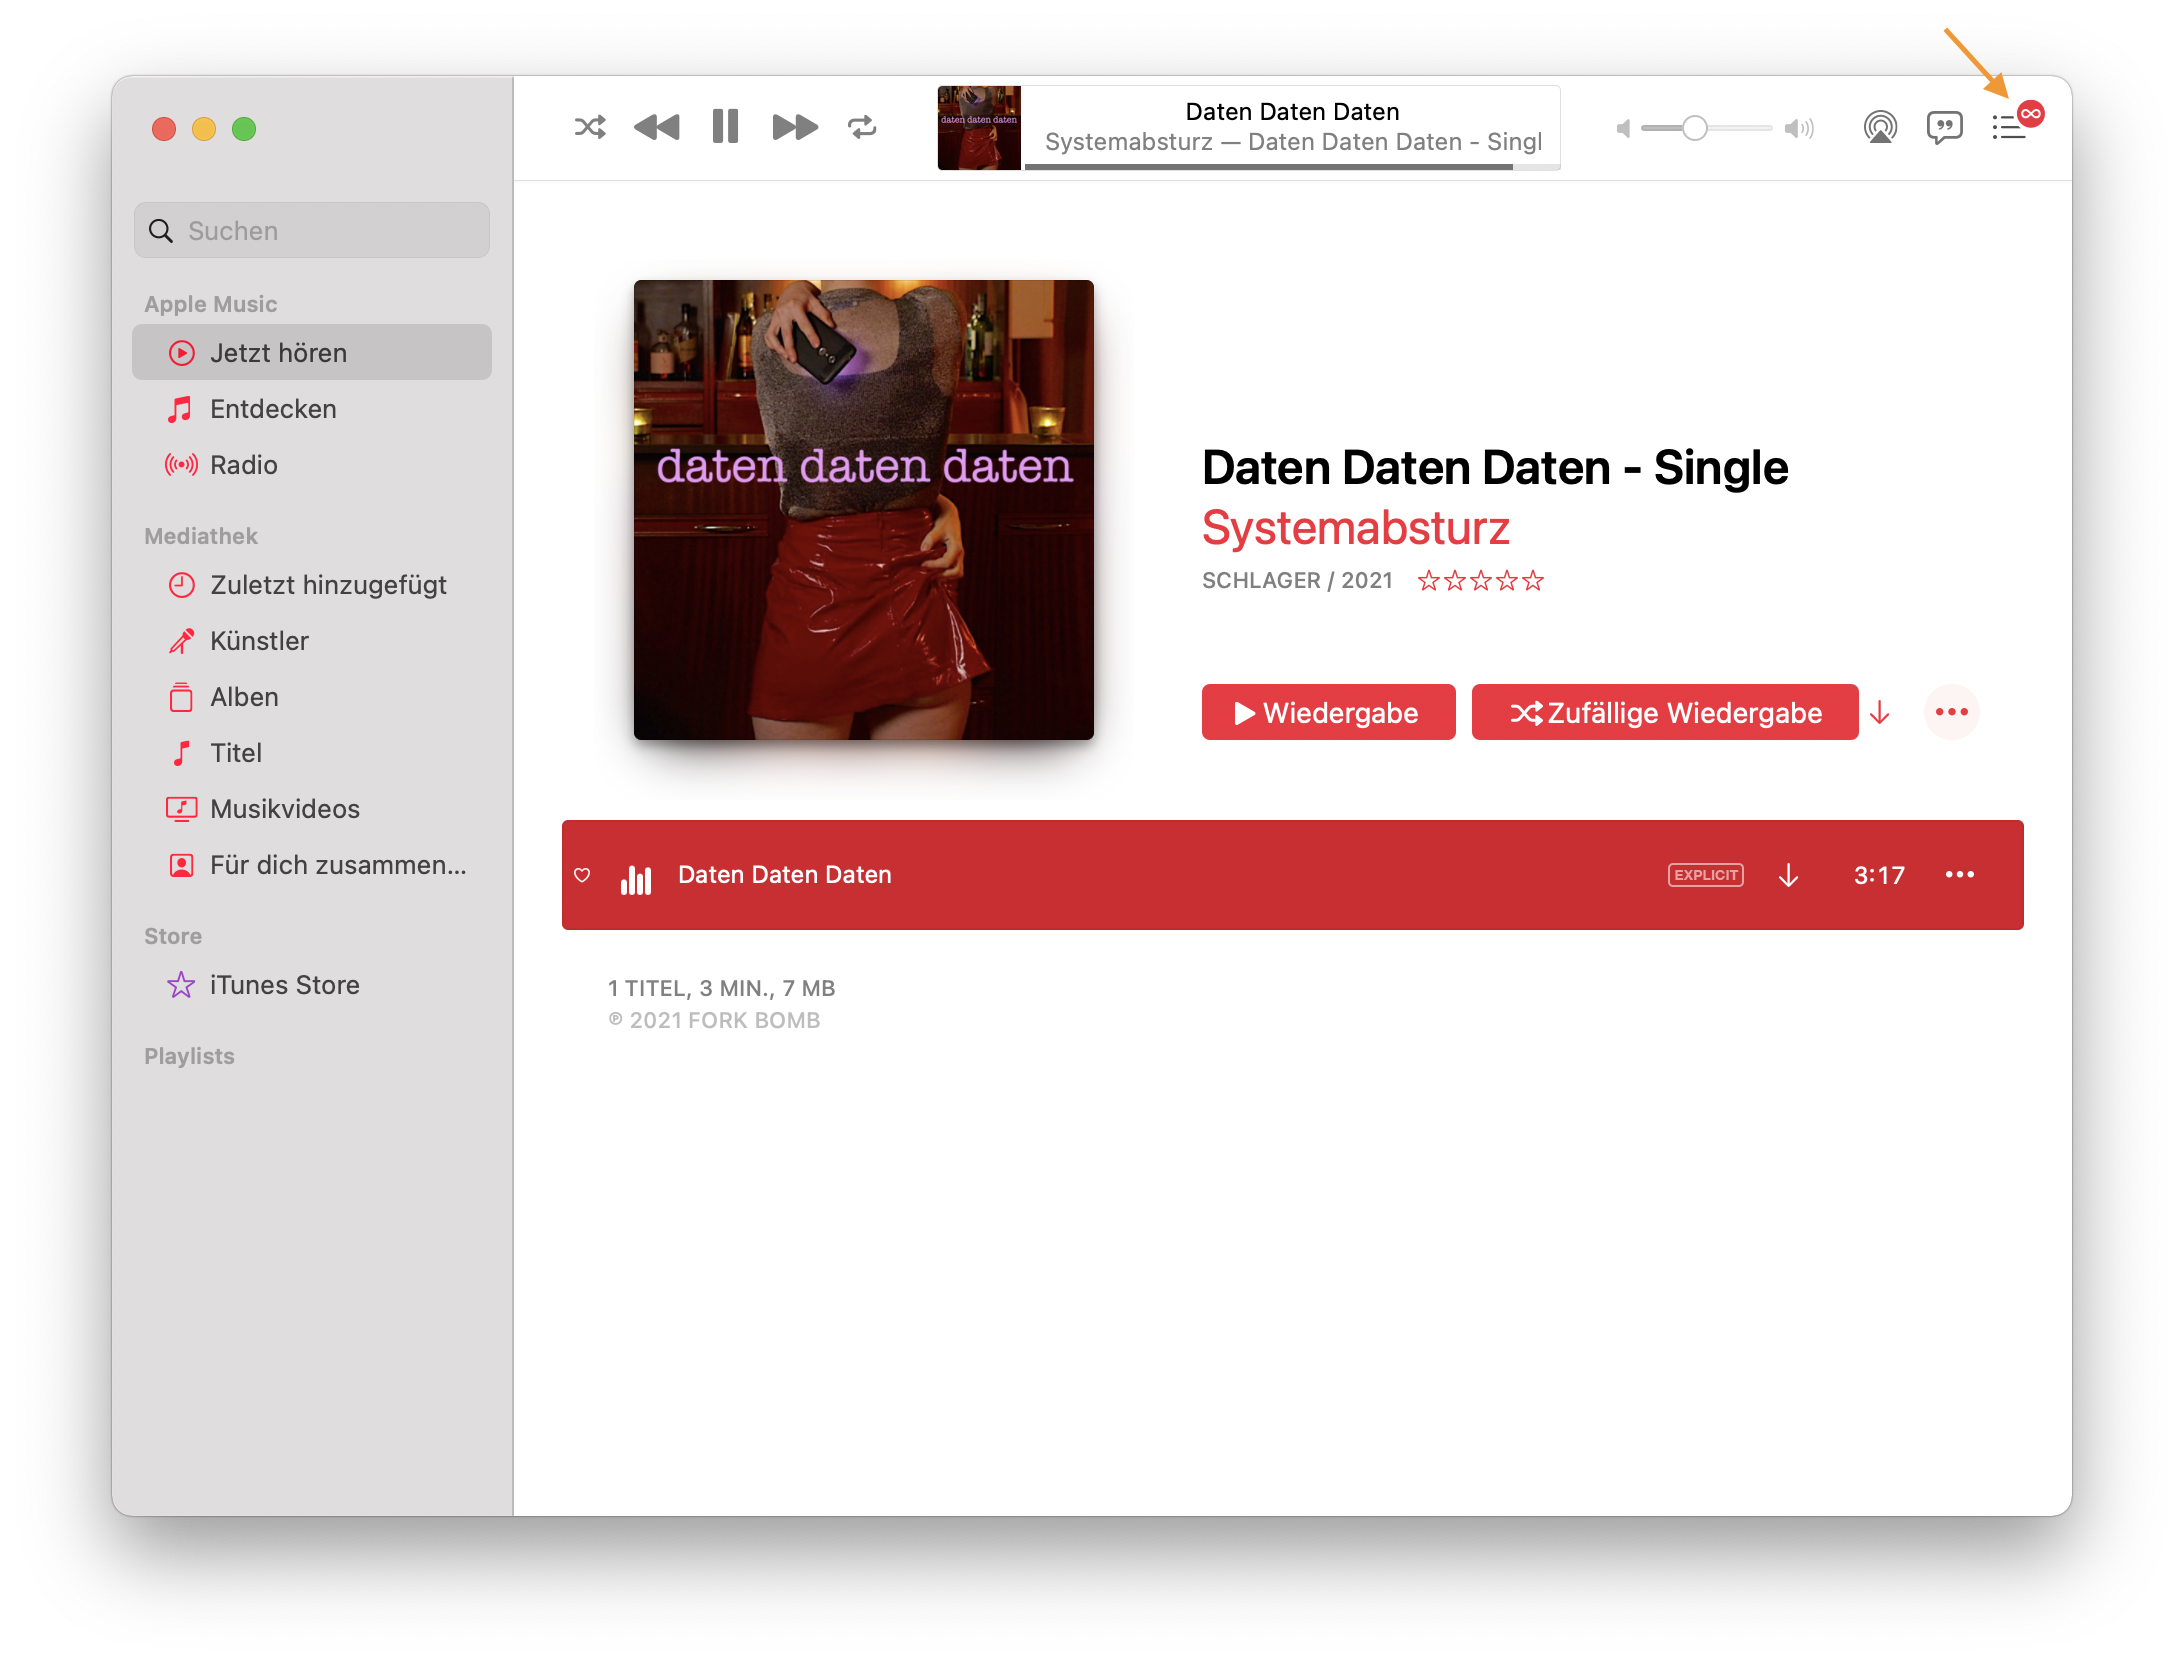The width and height of the screenshot is (2184, 1664).
Task: Open the Up Next queue list
Action: coord(2008,128)
